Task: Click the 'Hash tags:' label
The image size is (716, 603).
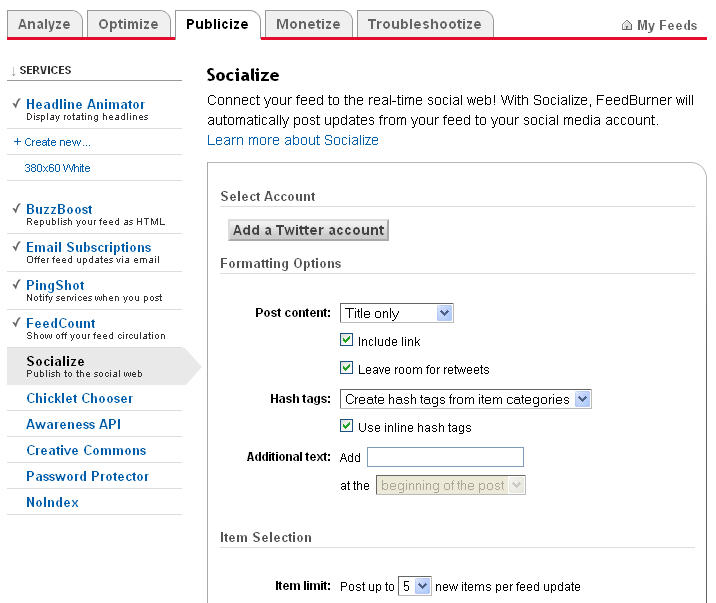Action: point(300,399)
